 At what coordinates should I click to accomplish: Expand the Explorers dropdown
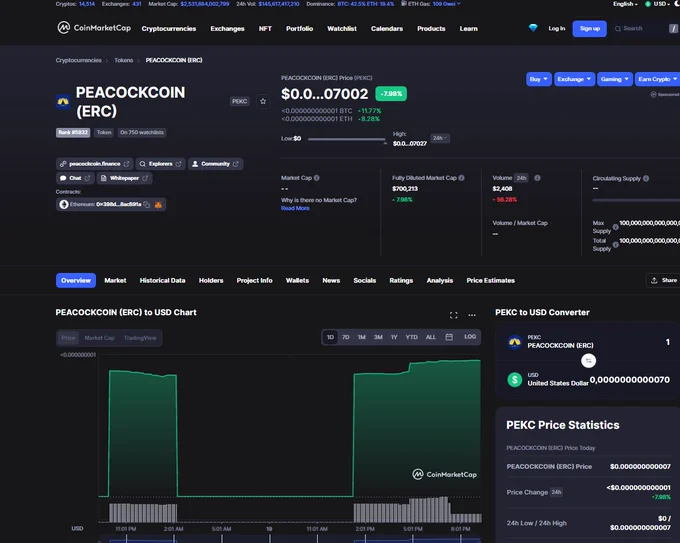click(x=161, y=164)
